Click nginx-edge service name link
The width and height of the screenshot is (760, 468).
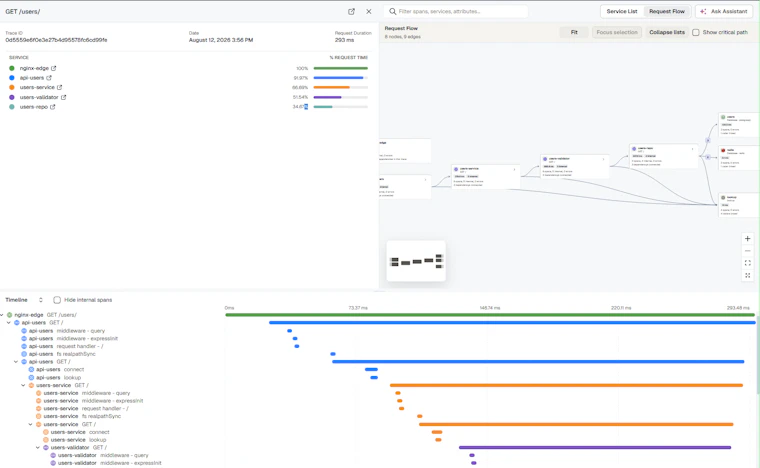[x=34, y=68]
